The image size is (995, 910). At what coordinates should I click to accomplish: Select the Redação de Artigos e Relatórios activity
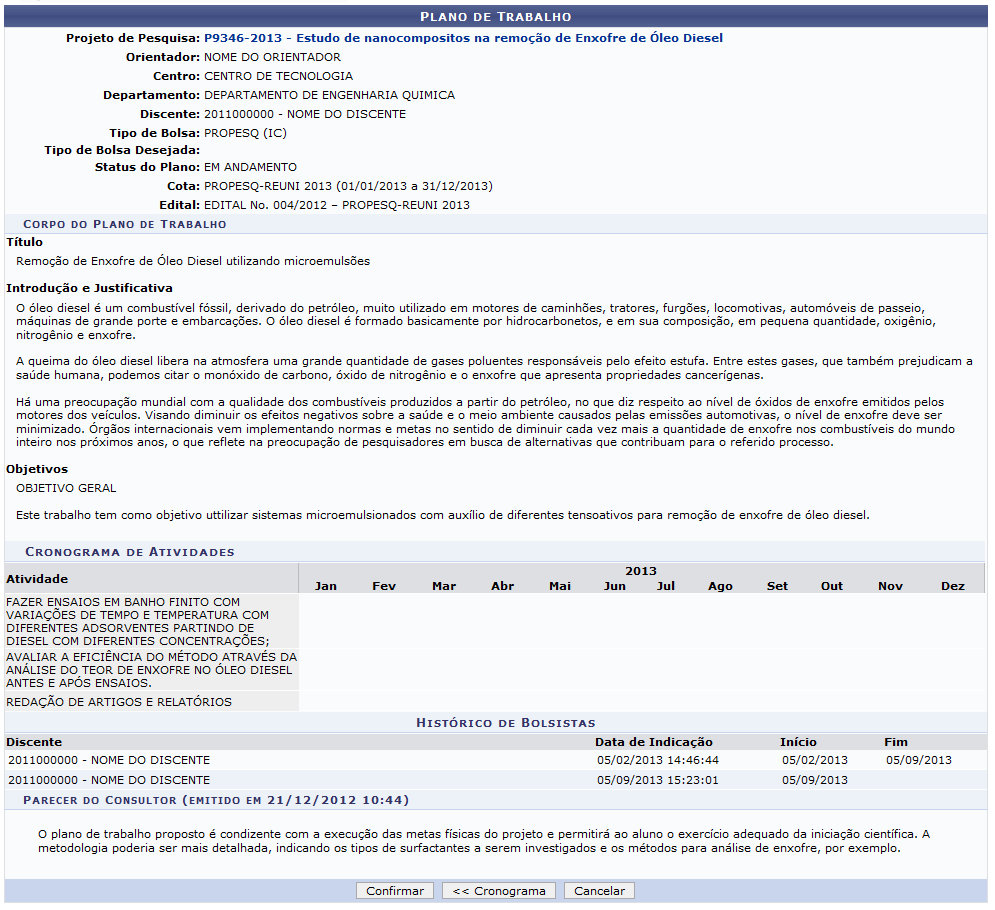[x=119, y=702]
